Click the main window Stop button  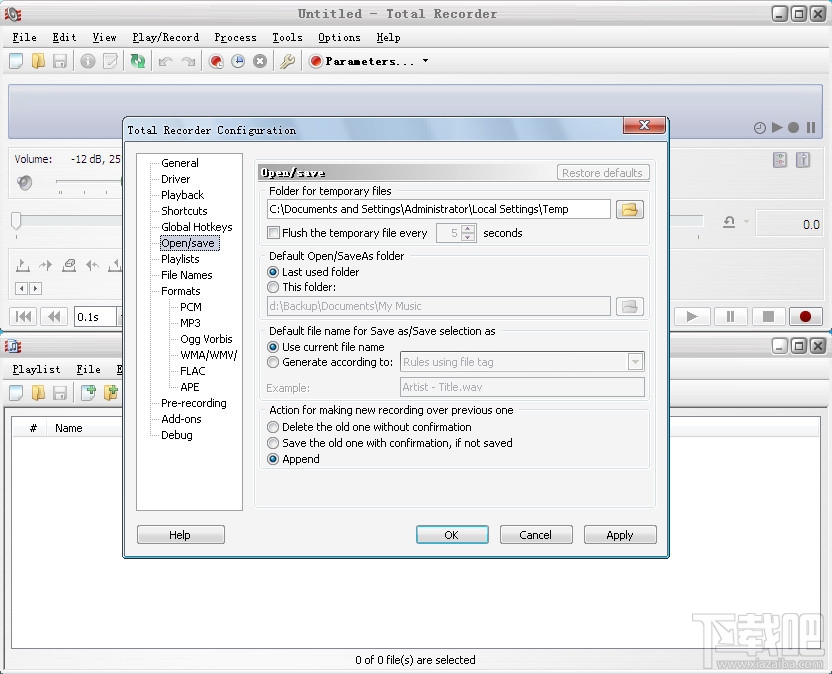pyautogui.click(x=768, y=317)
